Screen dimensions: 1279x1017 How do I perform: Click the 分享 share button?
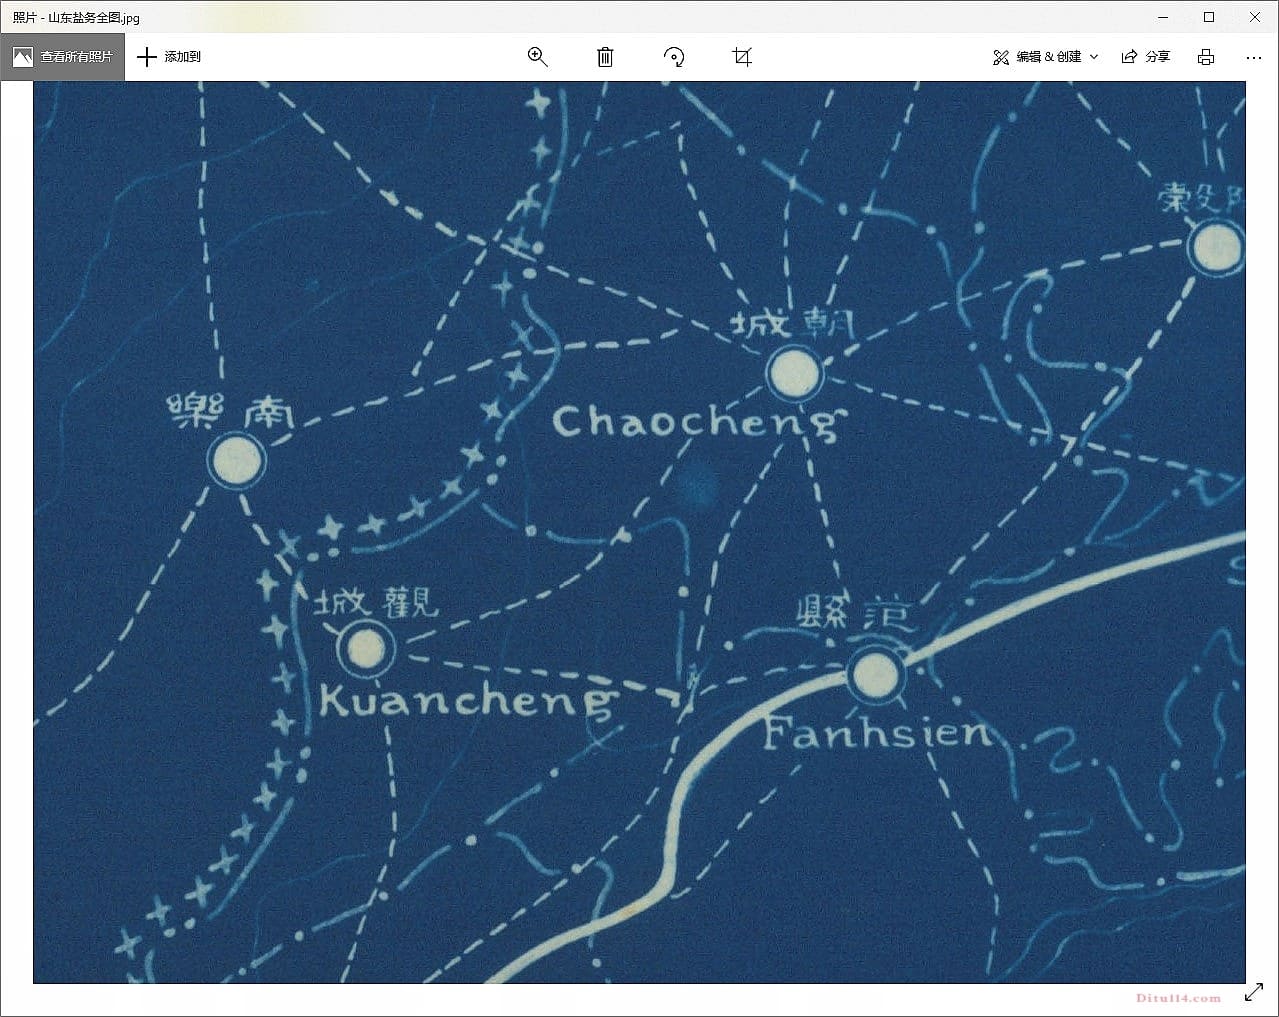click(x=1146, y=57)
